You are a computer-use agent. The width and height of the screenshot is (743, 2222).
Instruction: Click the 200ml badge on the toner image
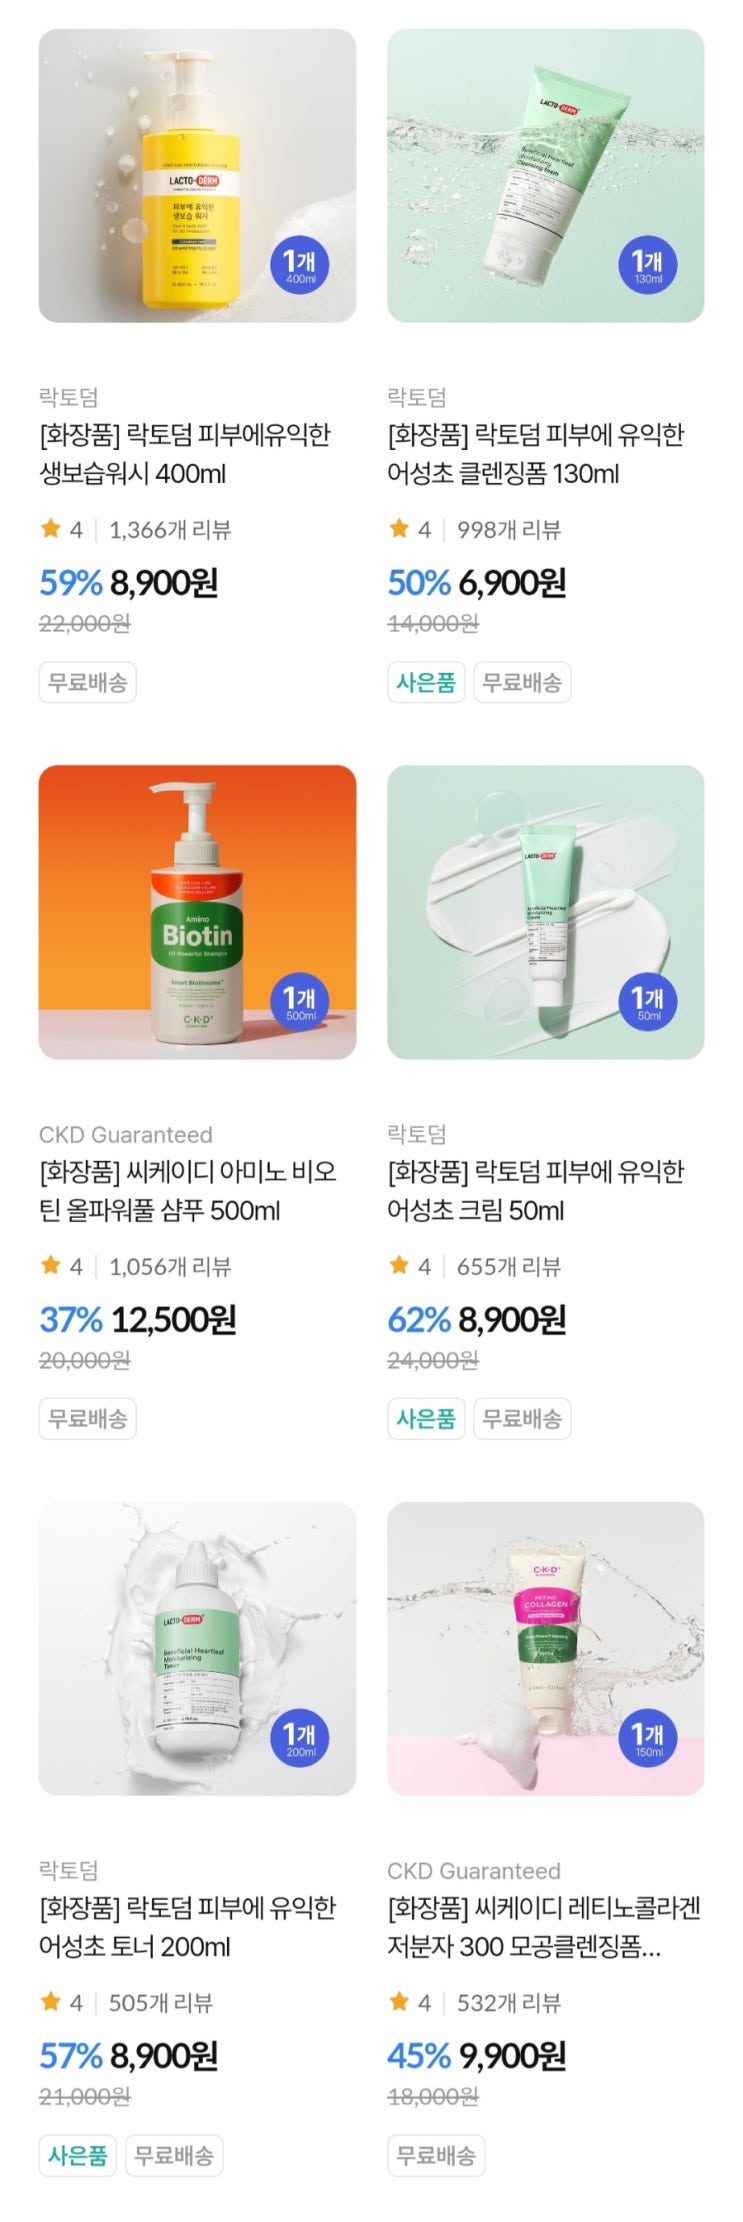click(x=300, y=1737)
